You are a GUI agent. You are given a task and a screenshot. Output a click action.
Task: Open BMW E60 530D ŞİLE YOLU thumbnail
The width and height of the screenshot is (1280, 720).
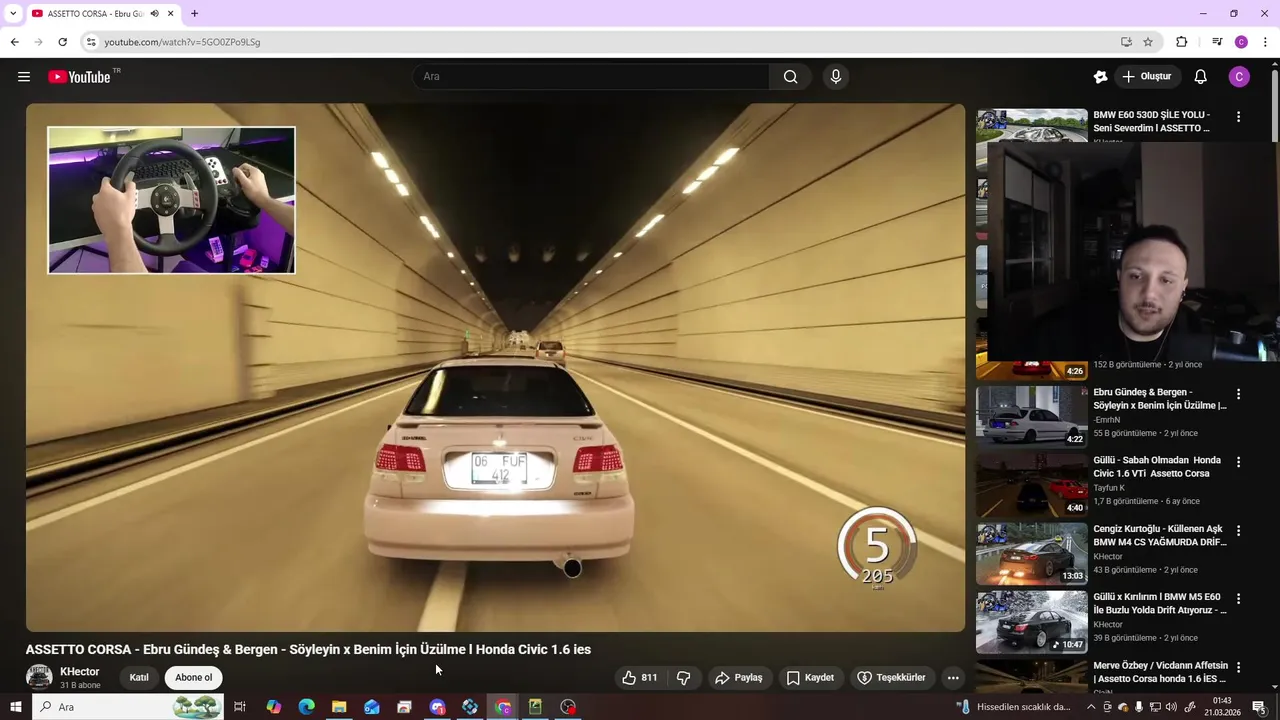pyautogui.click(x=1031, y=125)
